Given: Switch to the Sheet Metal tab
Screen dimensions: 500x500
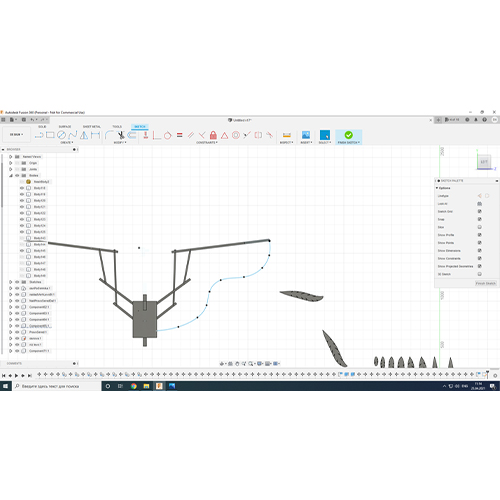Looking at the screenshot, I should (92, 127).
